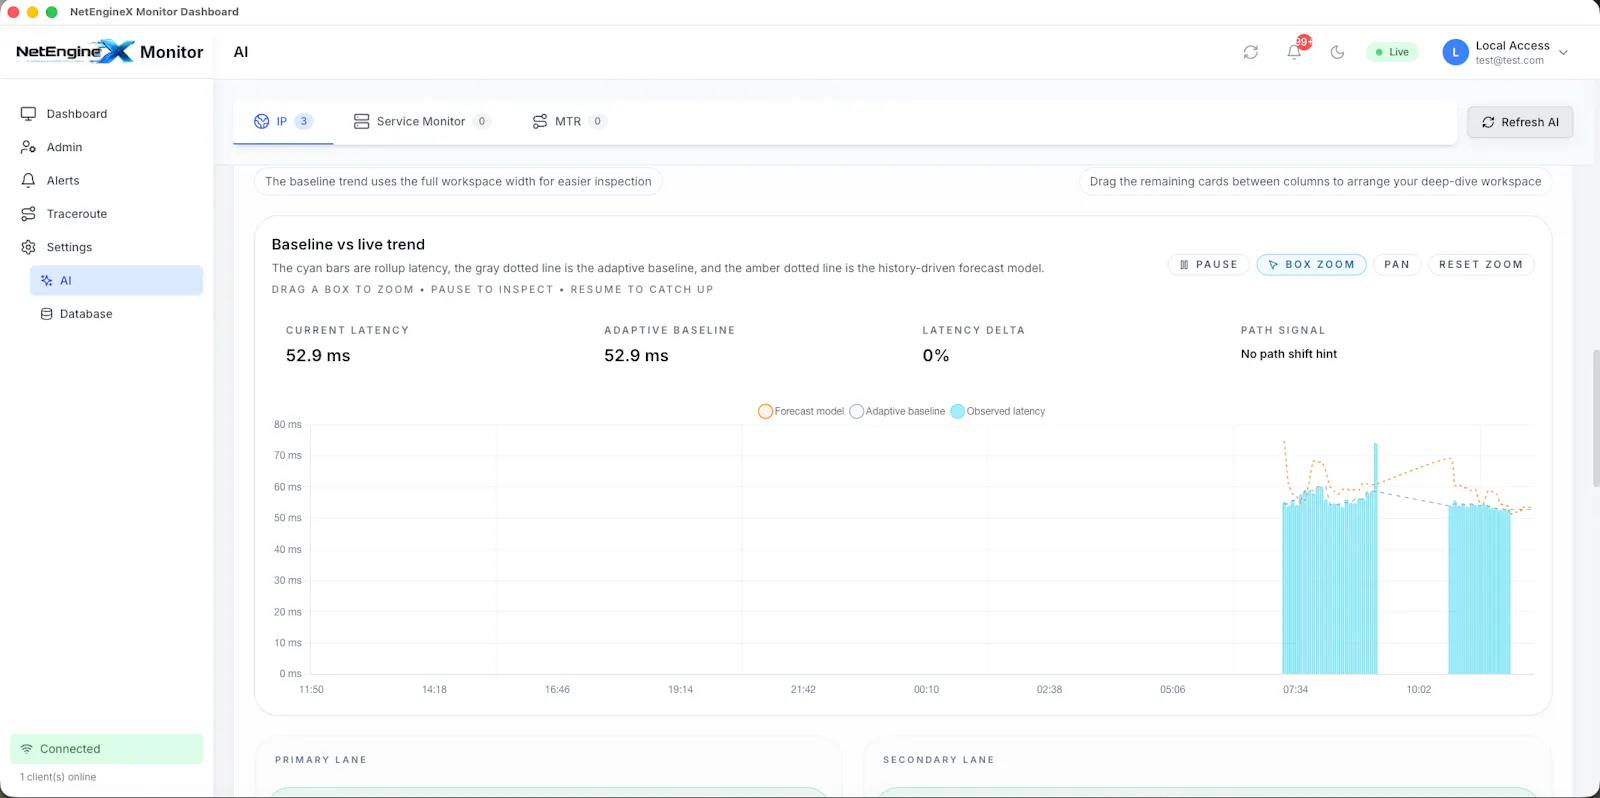The width and height of the screenshot is (1600, 798).
Task: Toggle the Adaptive baseline legend series
Action: pyautogui.click(x=897, y=411)
